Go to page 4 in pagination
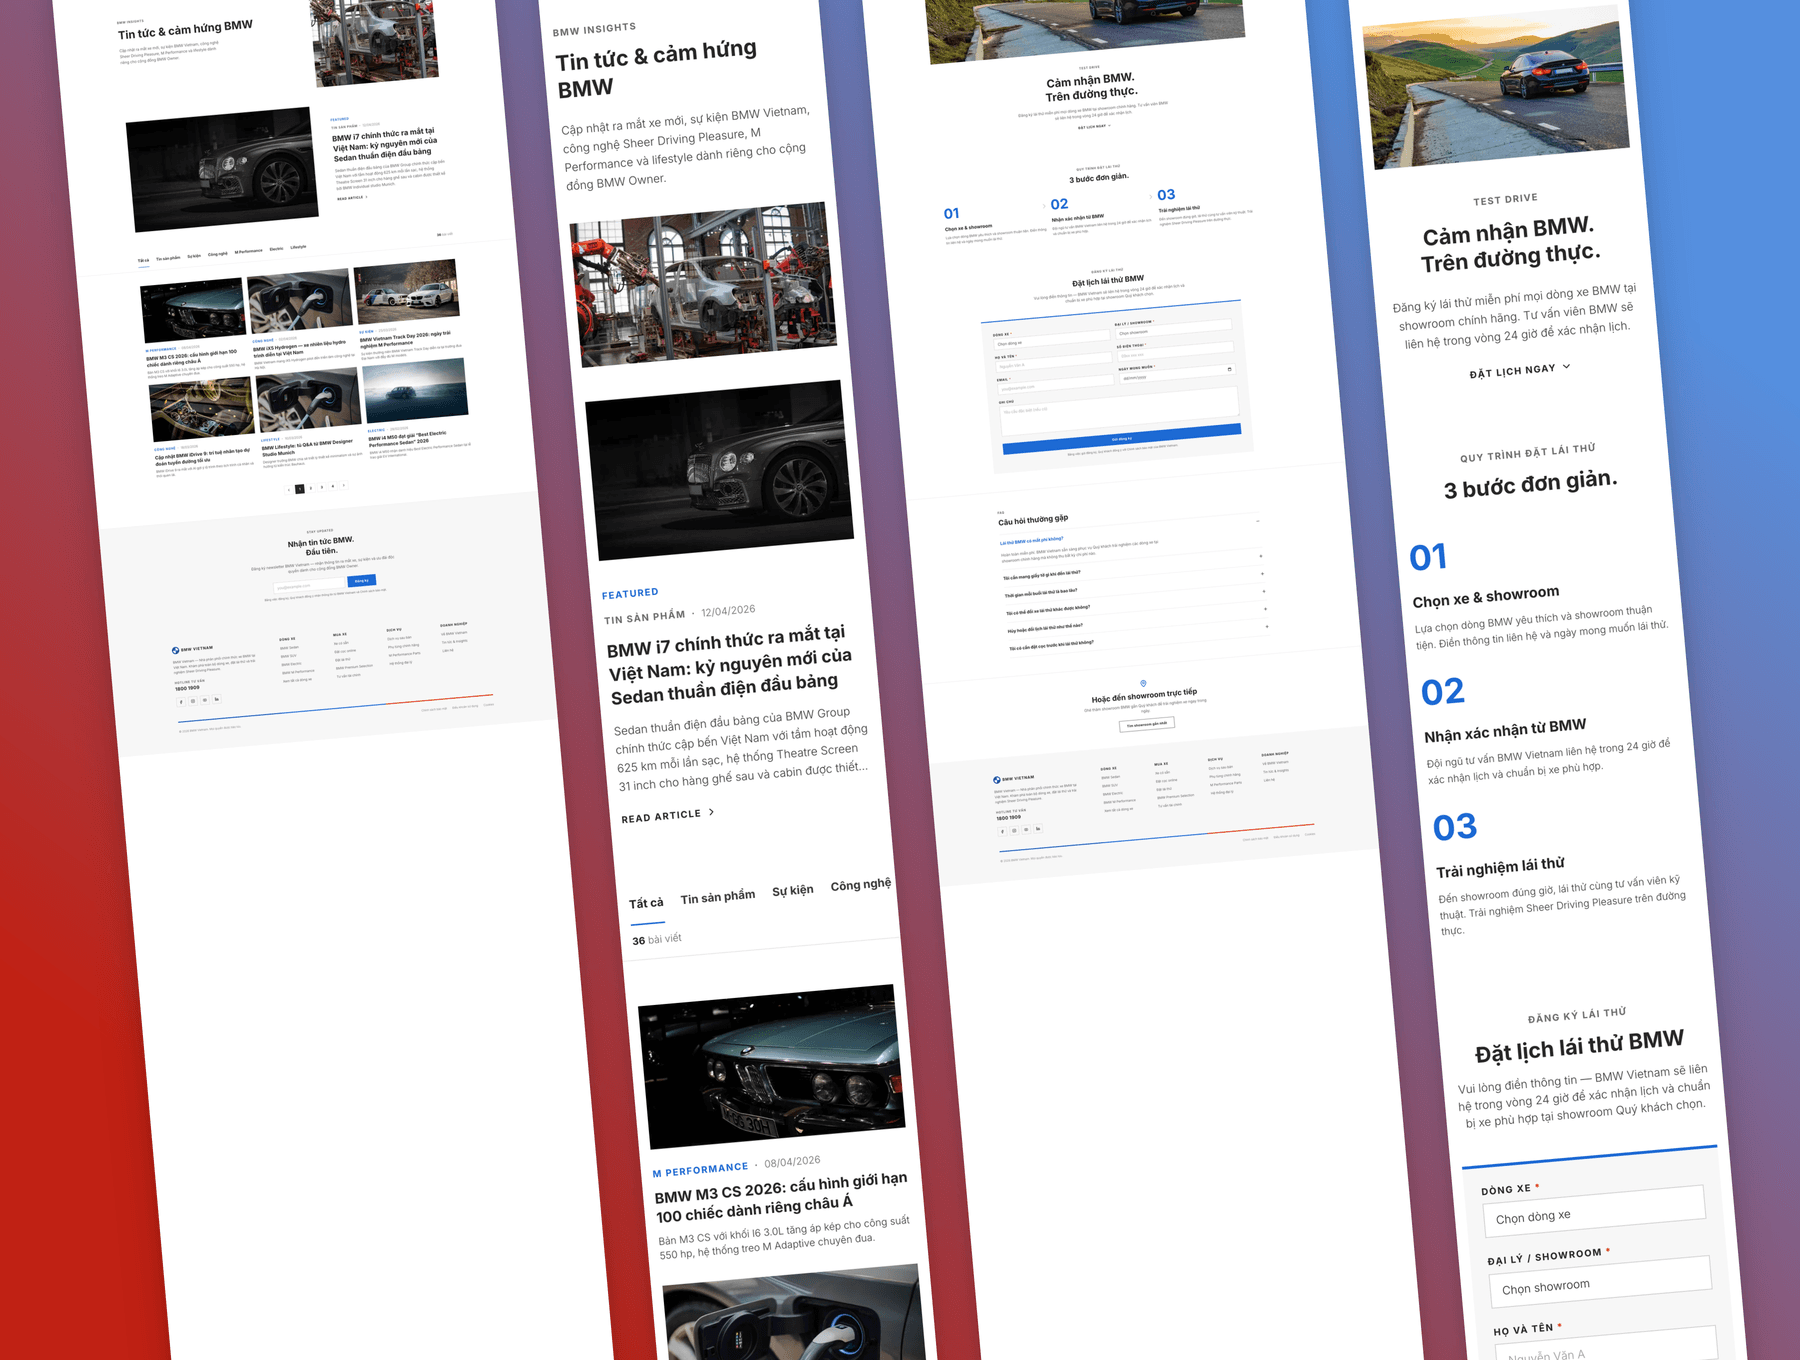The width and height of the screenshot is (1800, 1360). click(333, 486)
